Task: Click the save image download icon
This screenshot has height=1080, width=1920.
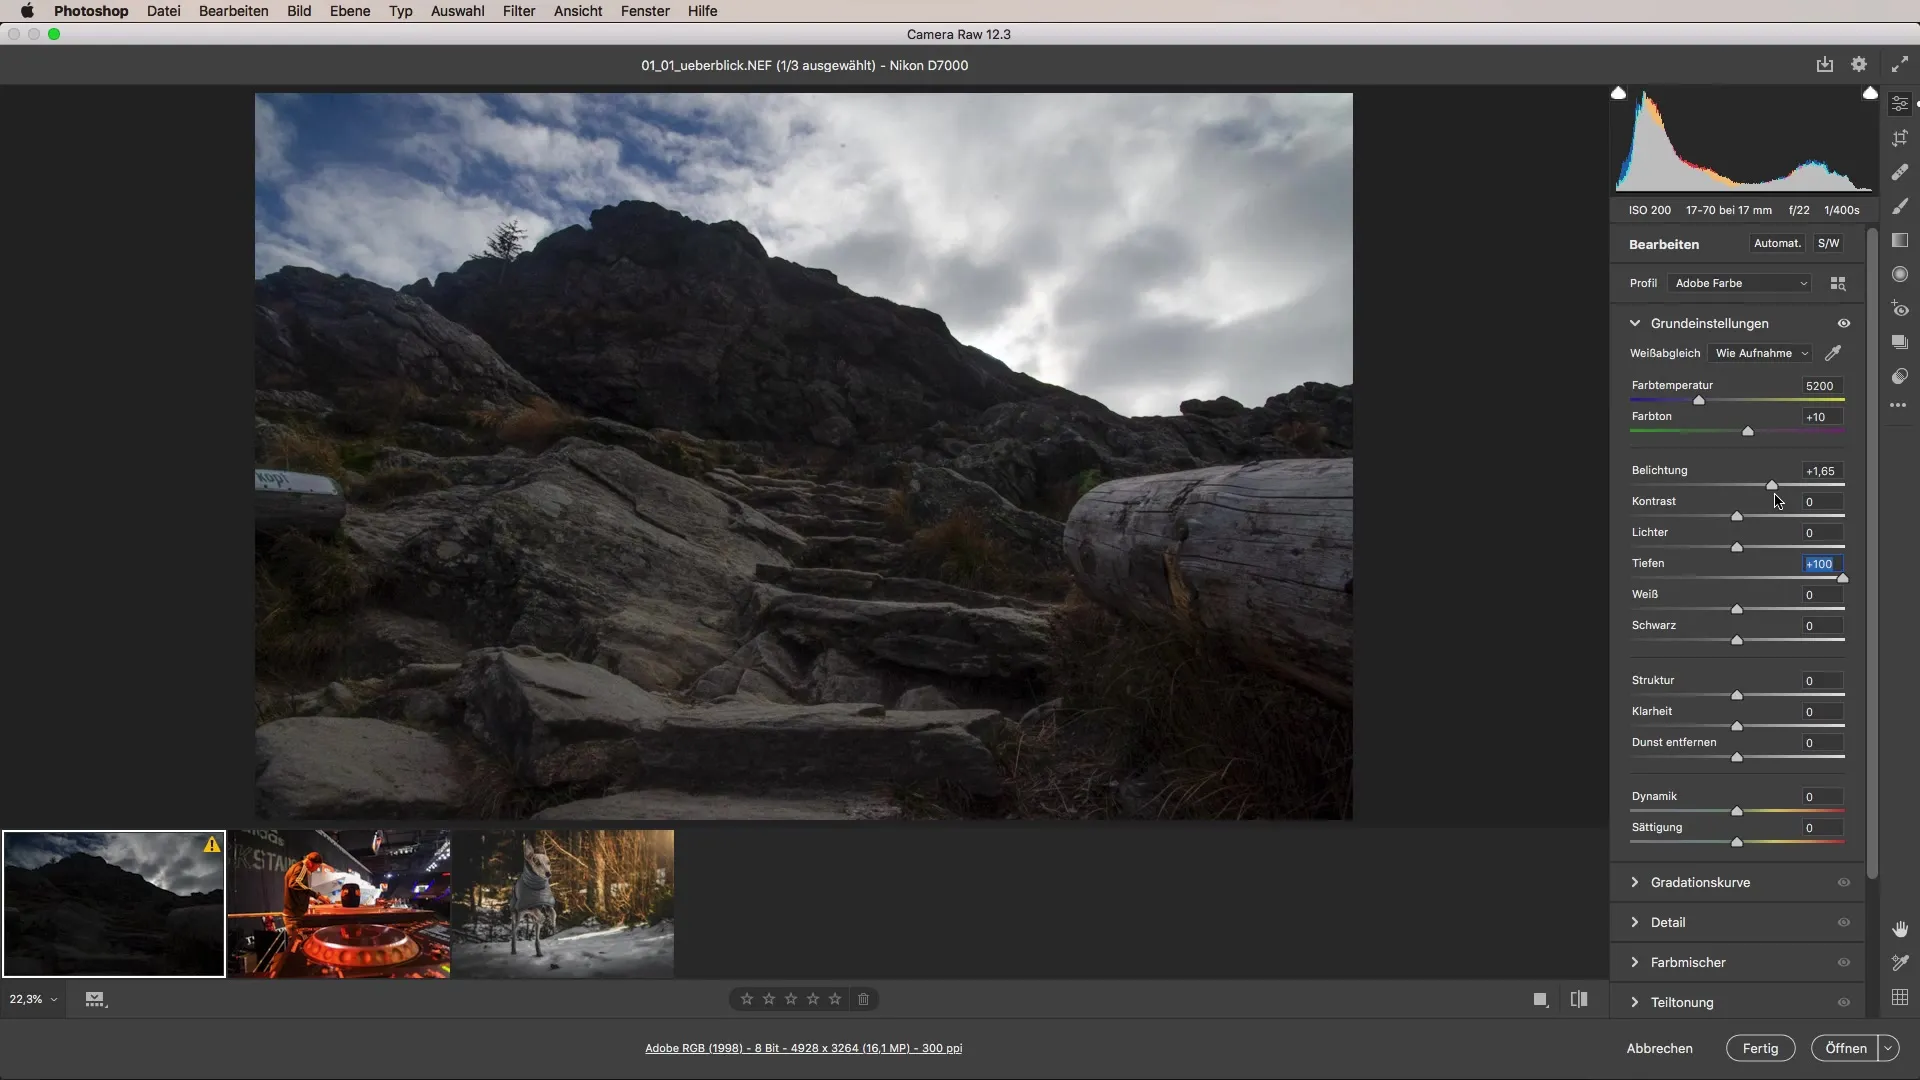Action: coord(1825,65)
